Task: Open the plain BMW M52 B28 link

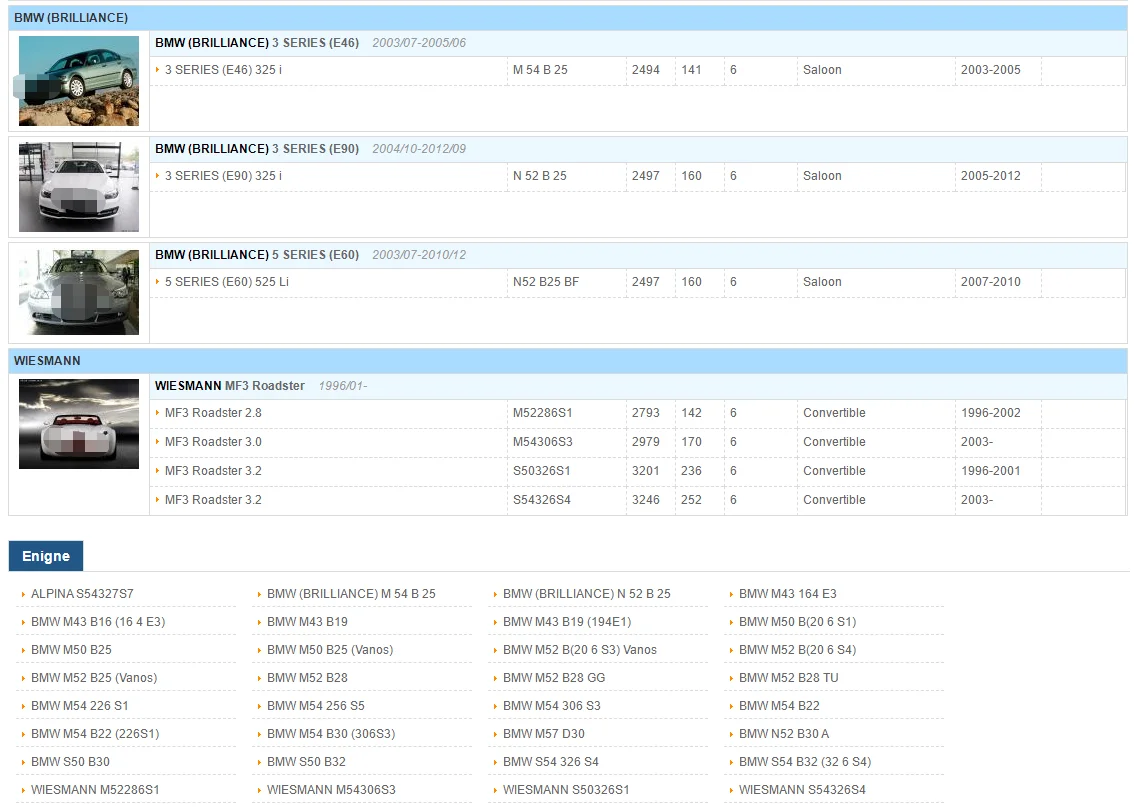Action: 307,678
